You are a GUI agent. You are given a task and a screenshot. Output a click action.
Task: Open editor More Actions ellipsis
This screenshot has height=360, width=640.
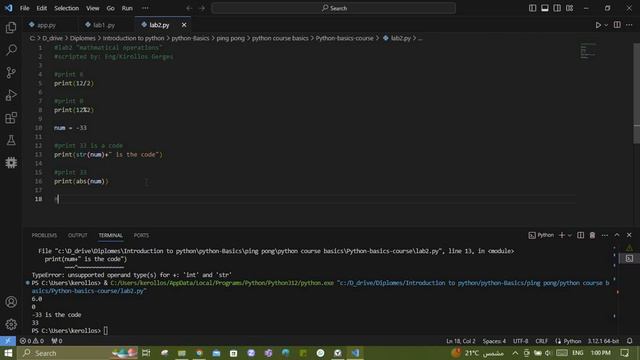(x=629, y=25)
